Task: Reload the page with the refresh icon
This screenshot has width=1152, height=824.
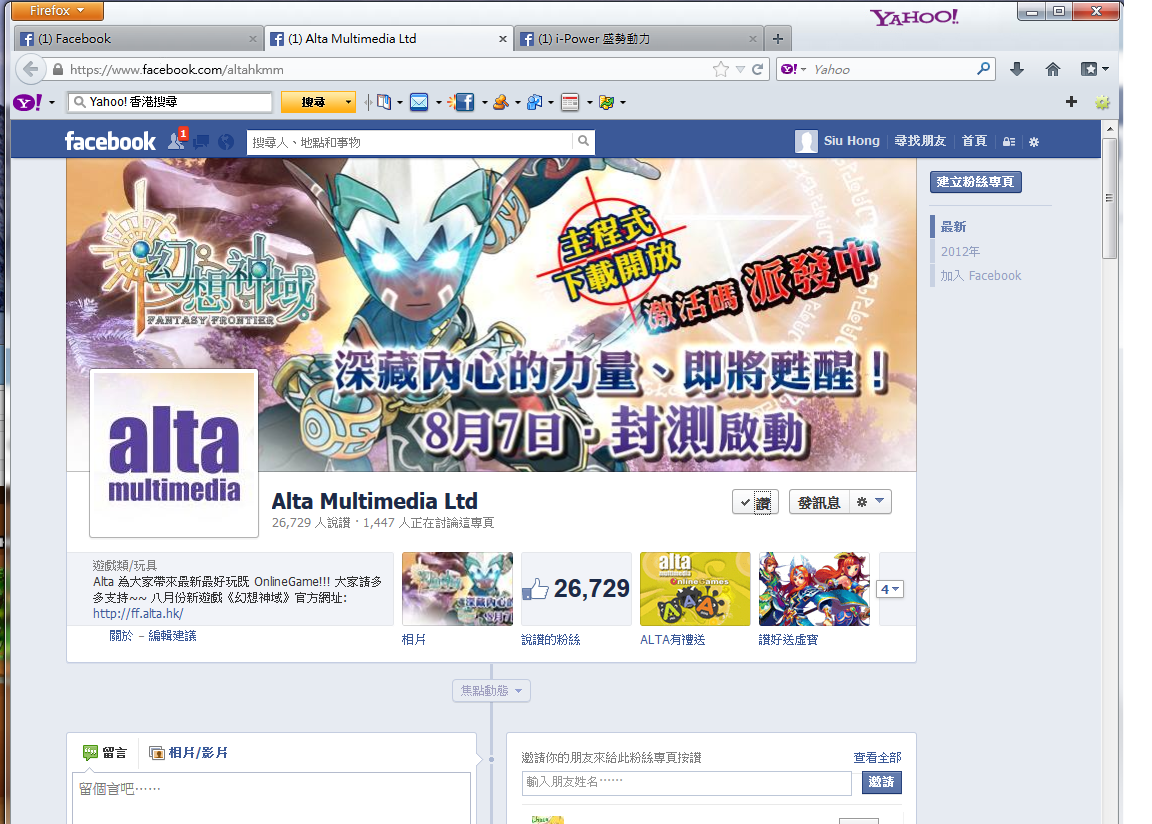Action: pos(757,69)
